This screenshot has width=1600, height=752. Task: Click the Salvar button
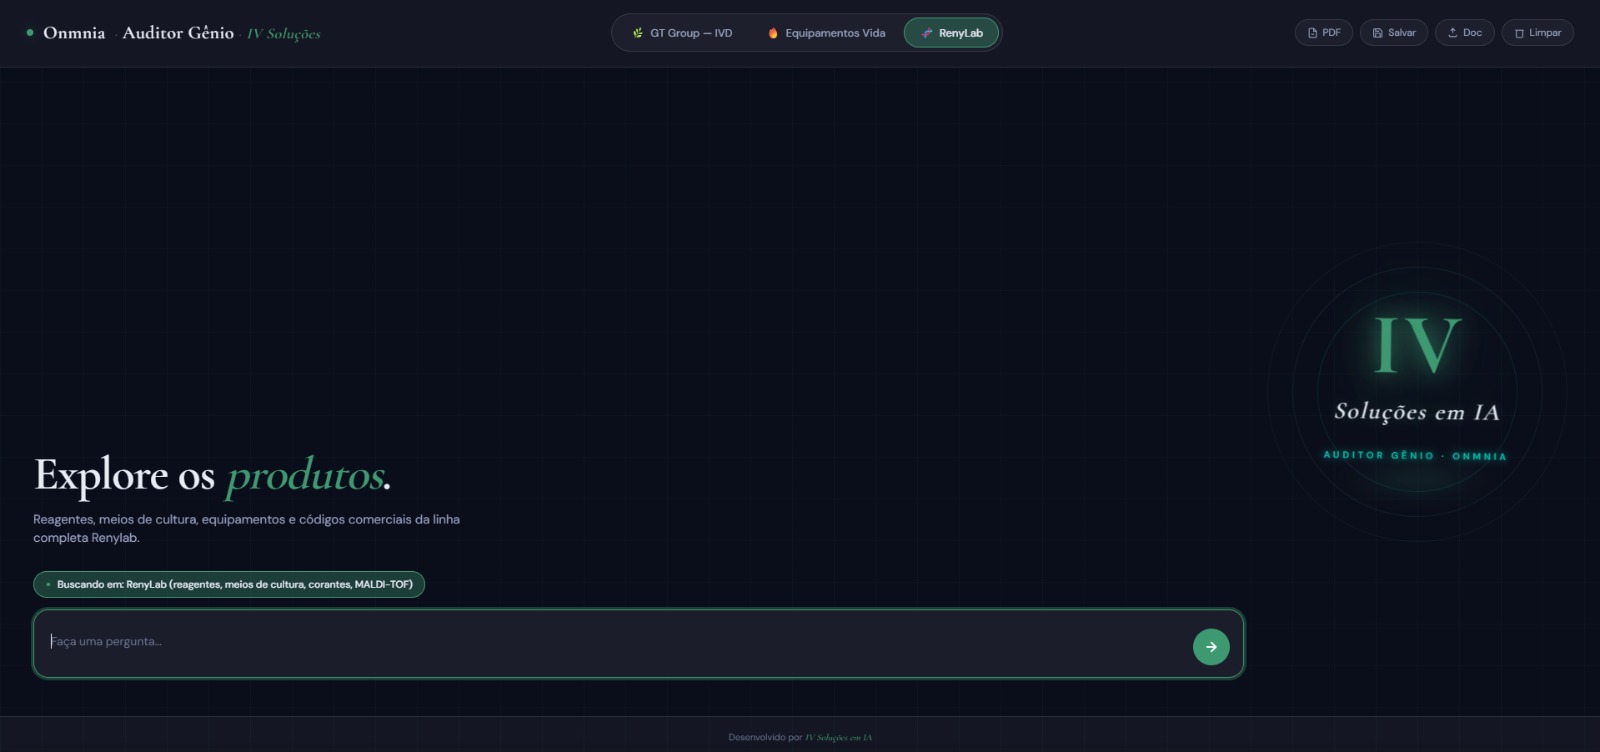pos(1394,33)
